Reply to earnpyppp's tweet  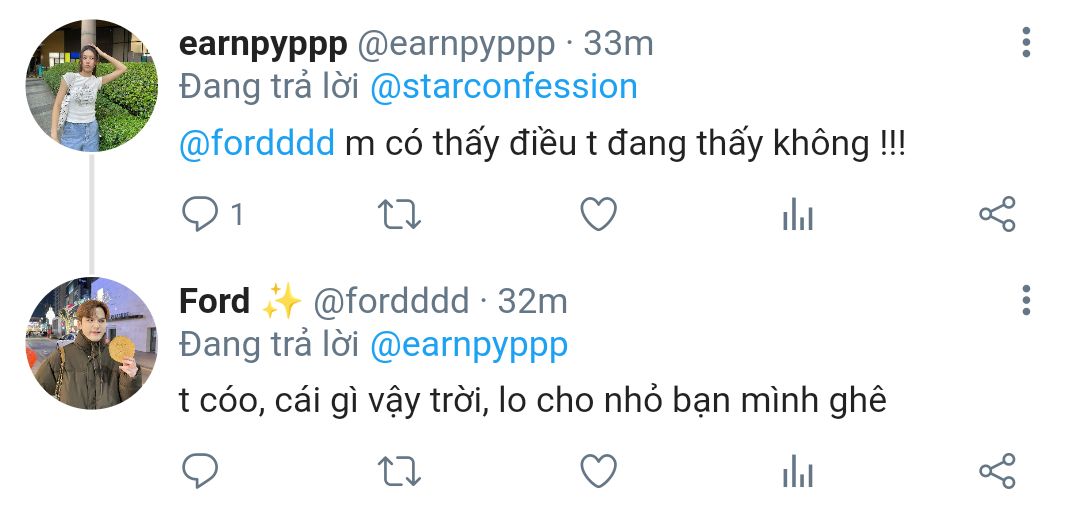(200, 214)
